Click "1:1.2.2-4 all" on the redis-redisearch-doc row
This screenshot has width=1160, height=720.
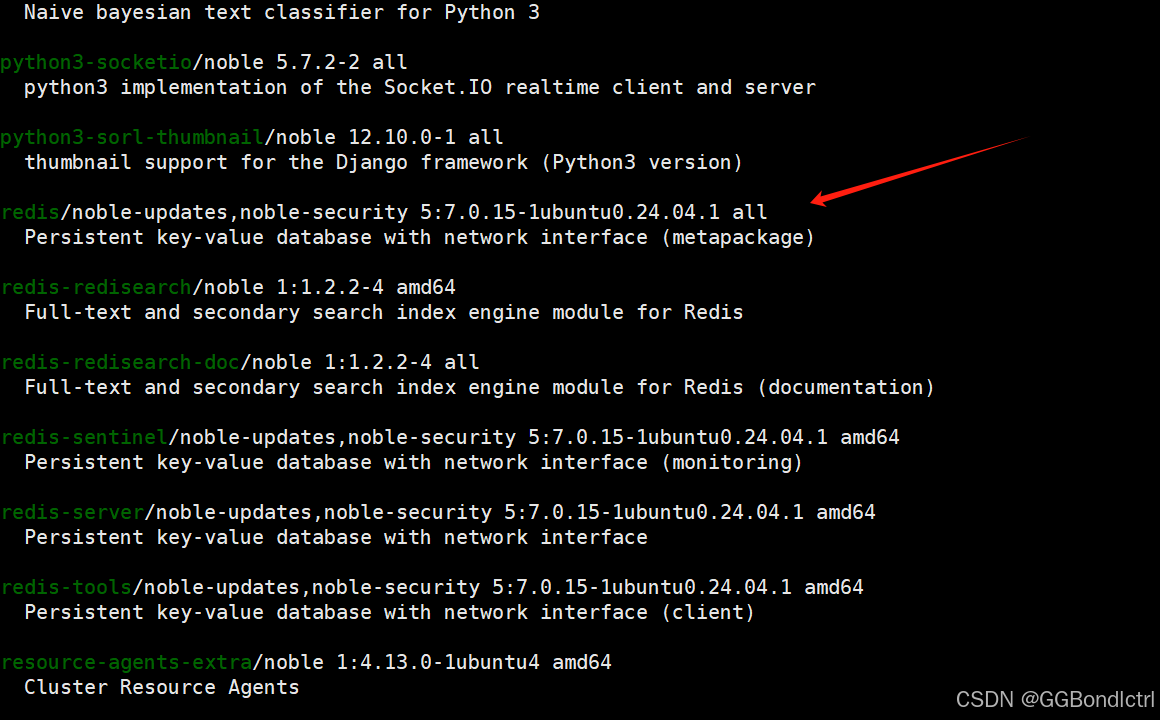click(402, 362)
